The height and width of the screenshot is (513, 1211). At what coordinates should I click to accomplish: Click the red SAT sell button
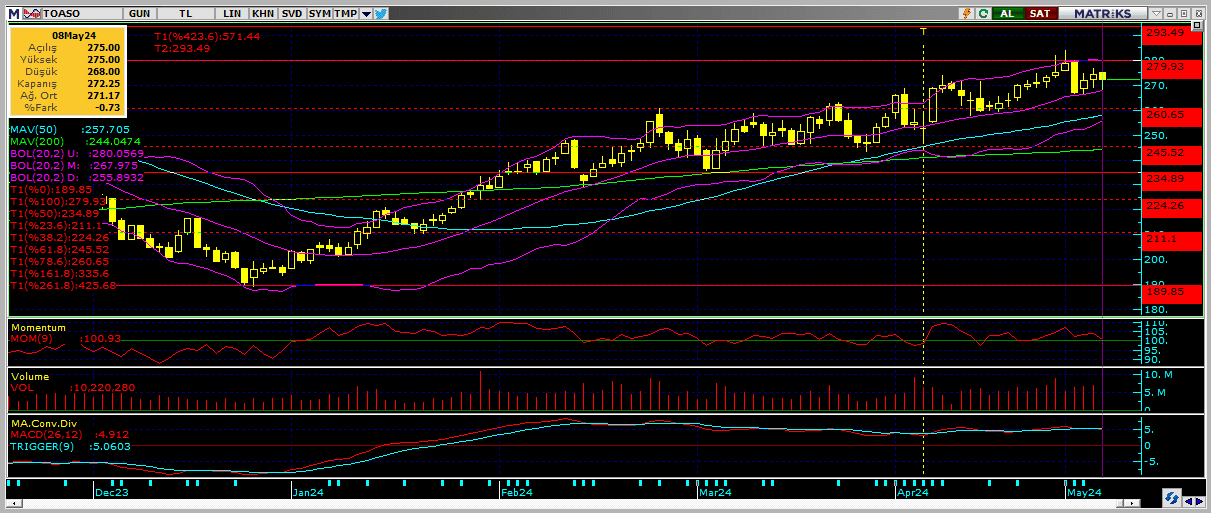click(1040, 13)
